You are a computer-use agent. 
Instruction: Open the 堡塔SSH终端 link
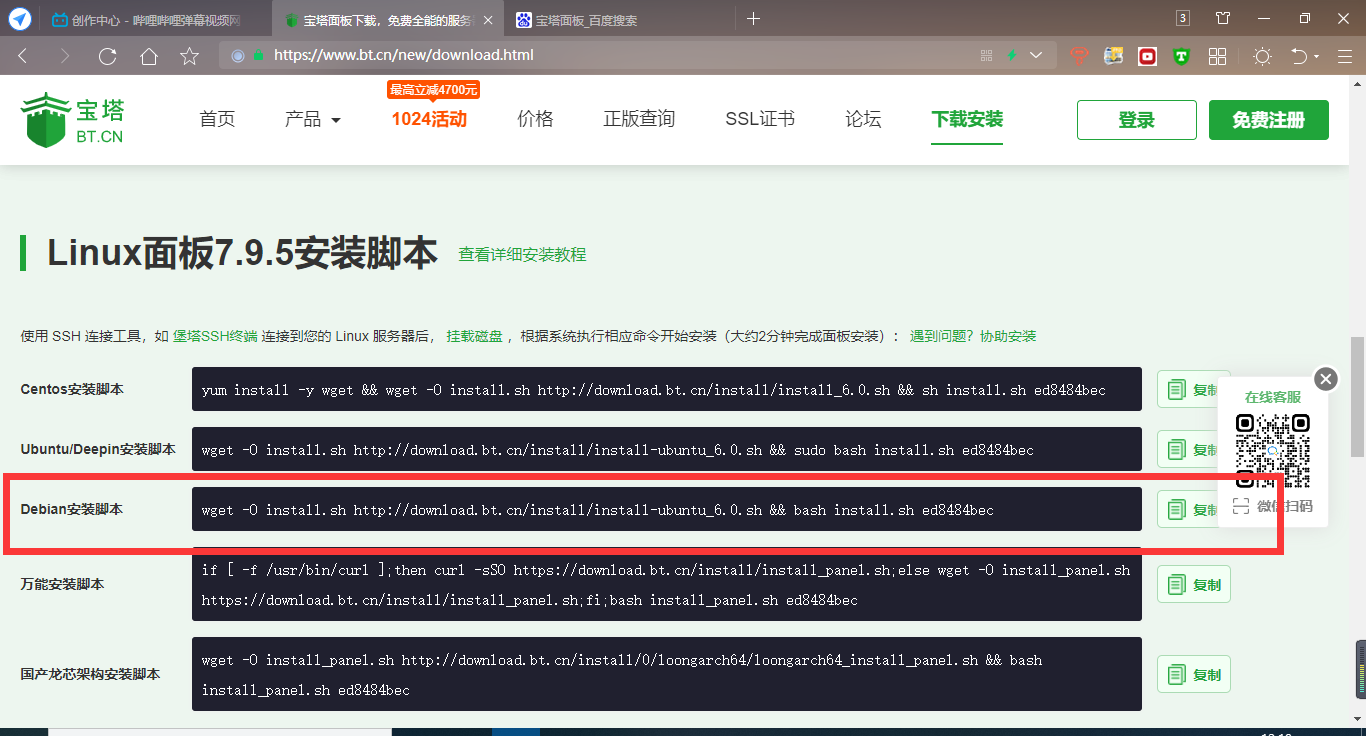tap(215, 336)
